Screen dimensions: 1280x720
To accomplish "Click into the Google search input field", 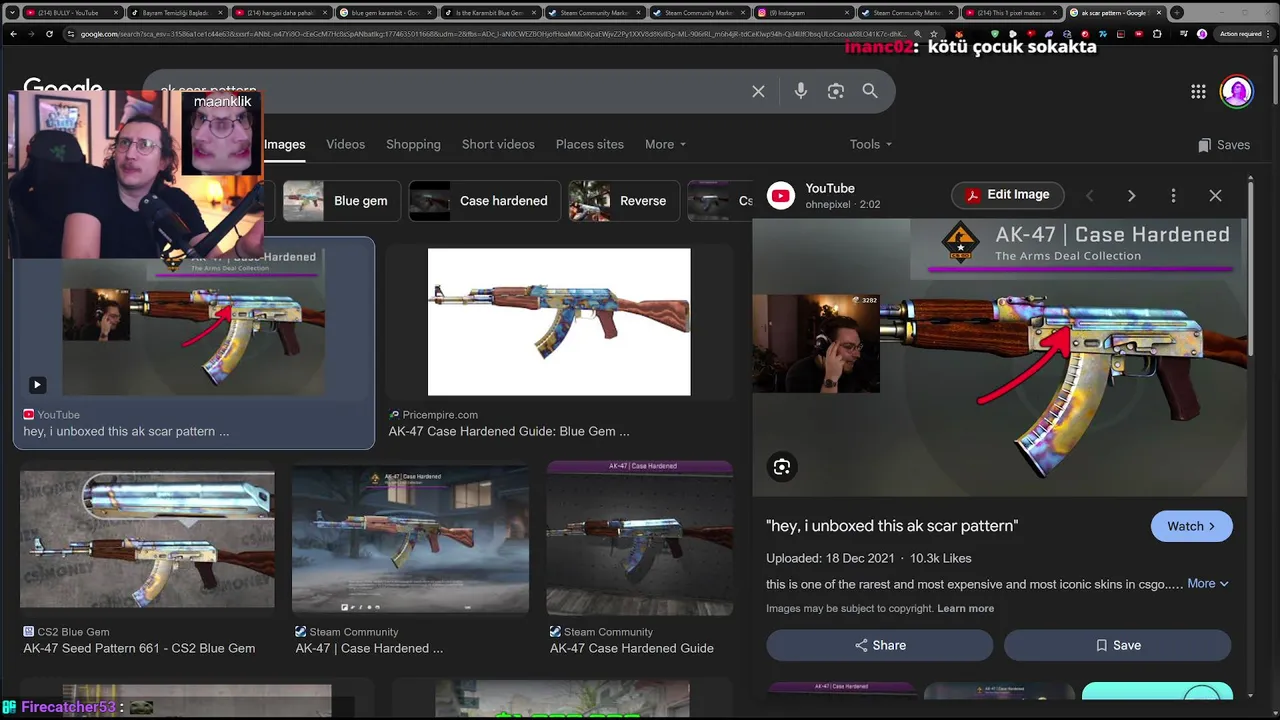I will pyautogui.click(x=450, y=91).
